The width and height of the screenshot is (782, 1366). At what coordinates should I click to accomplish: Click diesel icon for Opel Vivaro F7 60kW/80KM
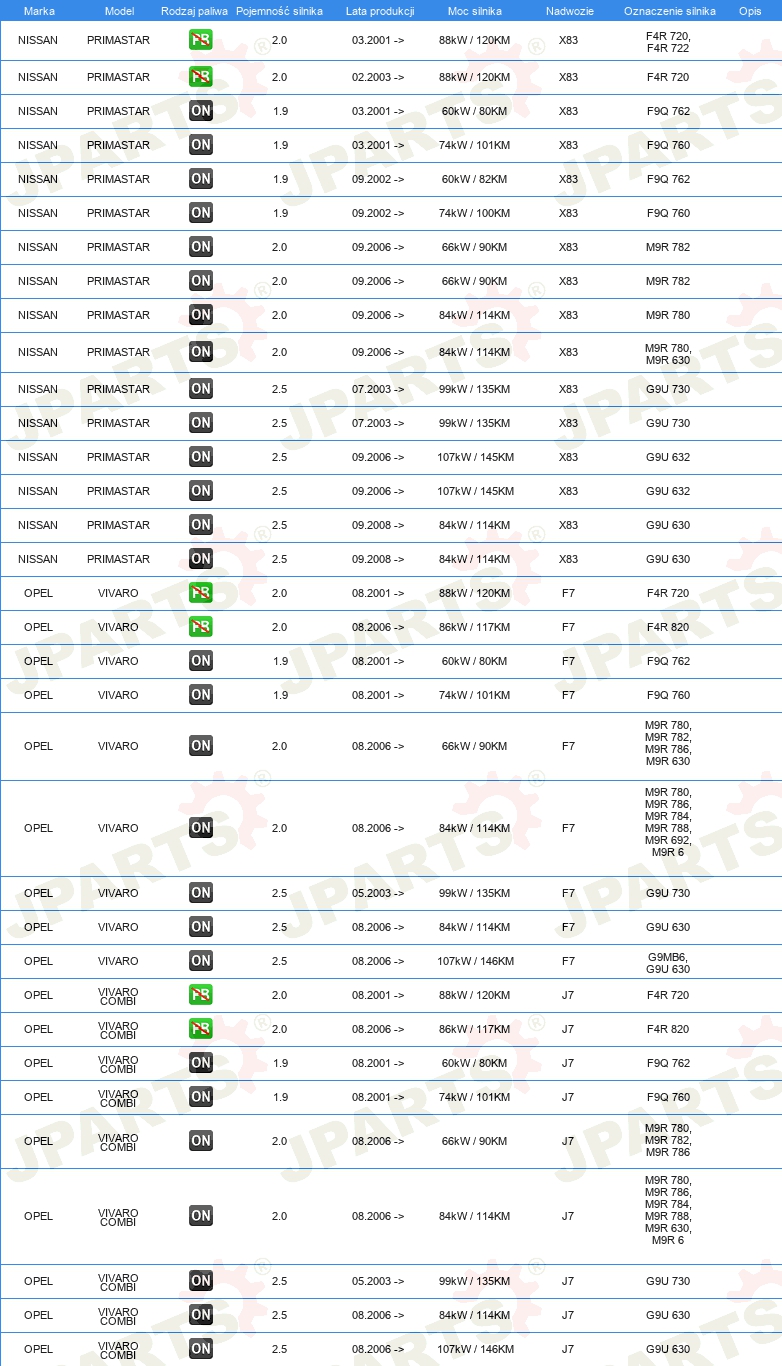pyautogui.click(x=201, y=661)
